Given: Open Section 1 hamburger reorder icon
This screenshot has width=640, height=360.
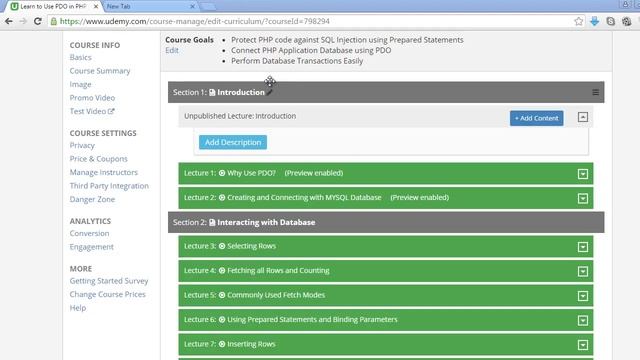Looking at the screenshot, I should pos(596,92).
